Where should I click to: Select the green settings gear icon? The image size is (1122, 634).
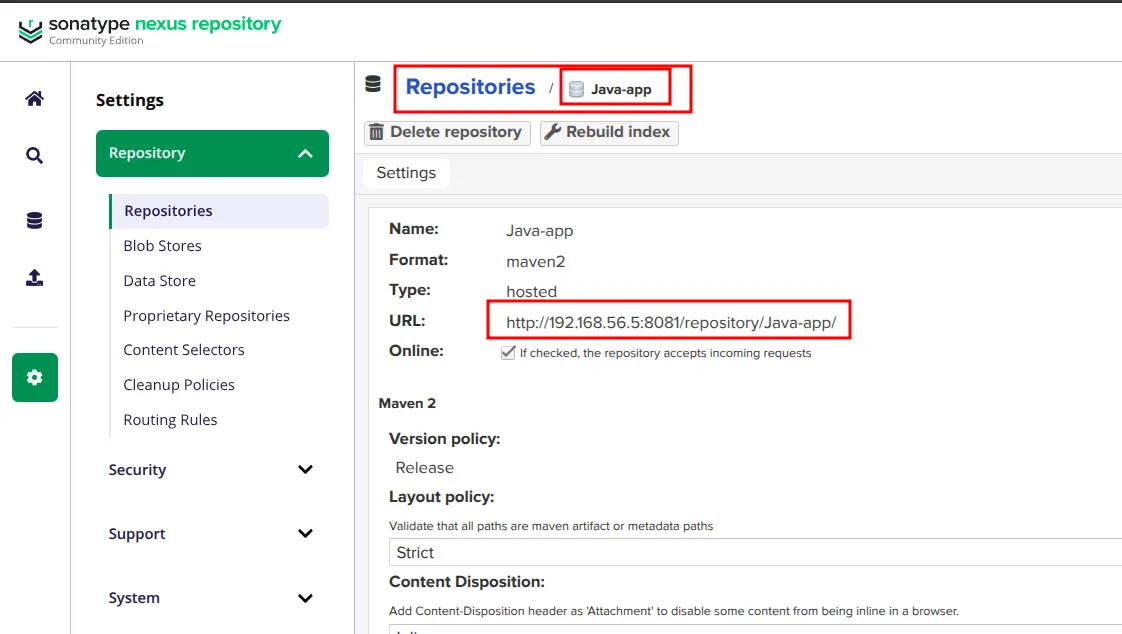click(35, 377)
